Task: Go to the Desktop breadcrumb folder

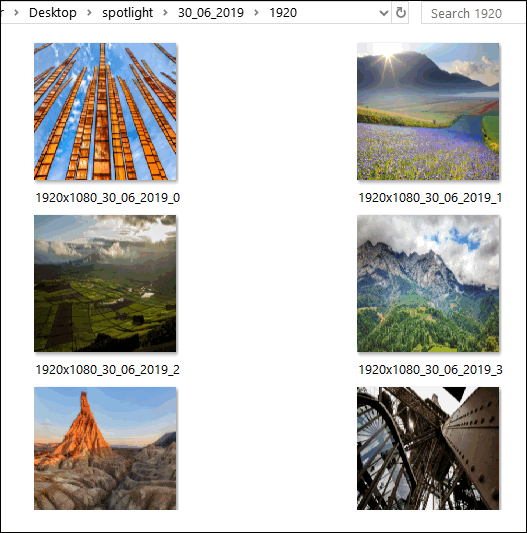Action: coord(53,13)
